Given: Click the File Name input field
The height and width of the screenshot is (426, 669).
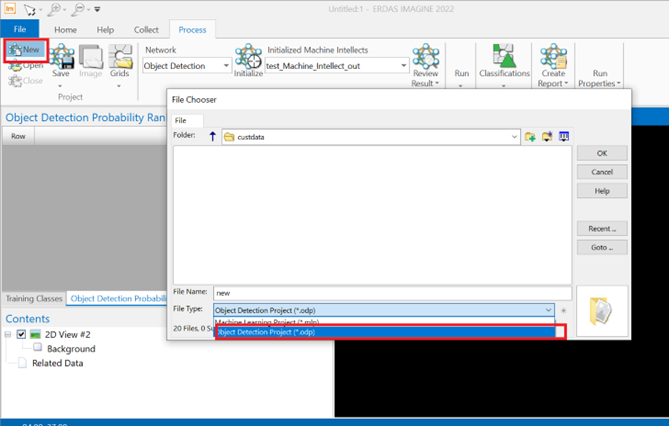Looking at the screenshot, I should (391, 294).
